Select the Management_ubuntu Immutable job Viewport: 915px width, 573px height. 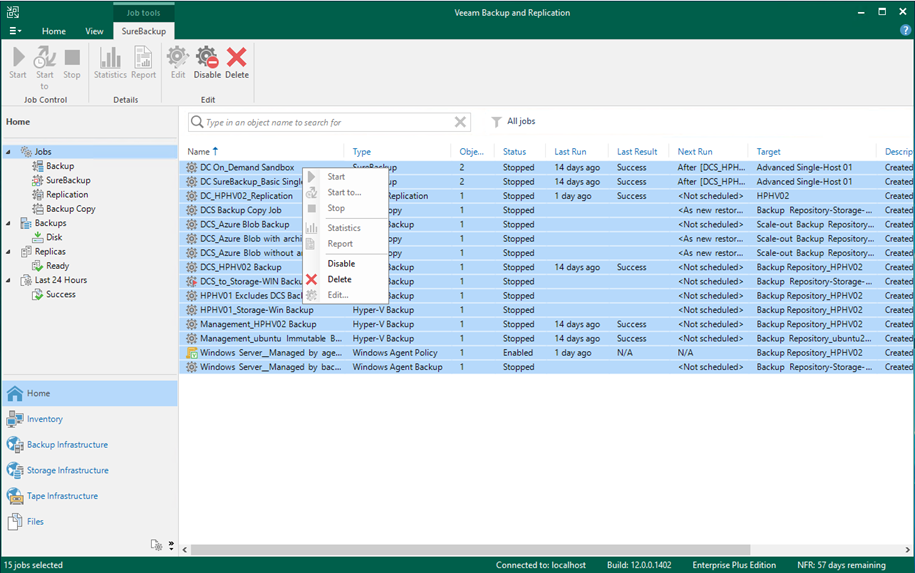[546, 338]
